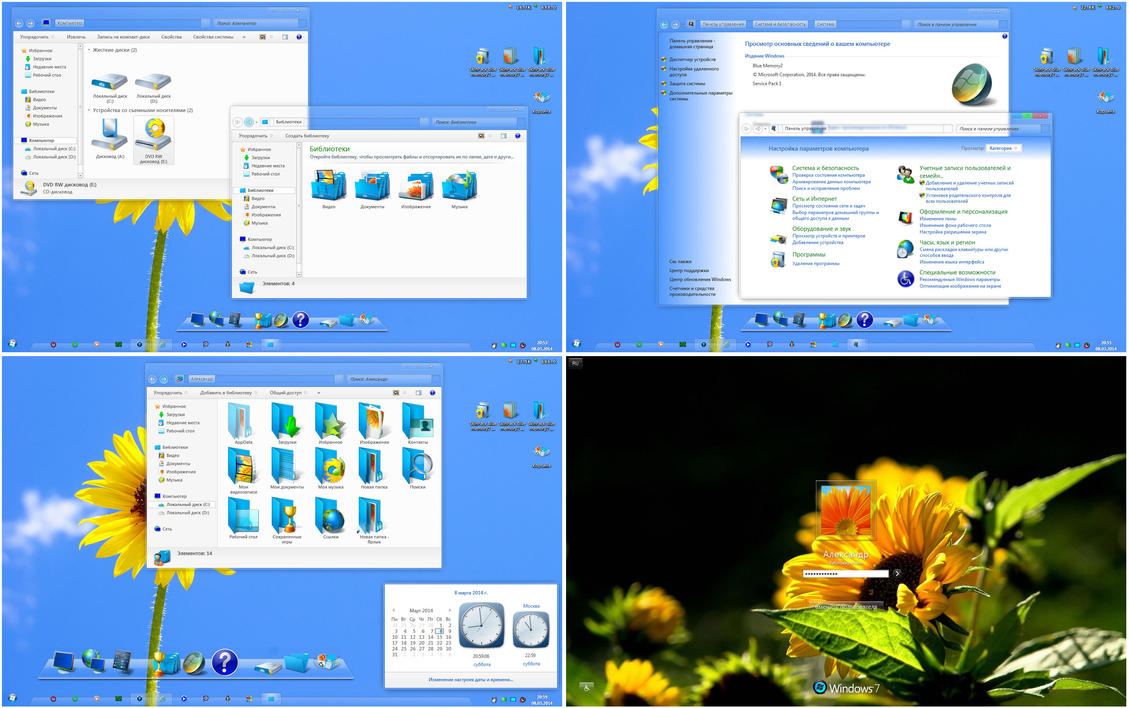Click the login submit arrow button
Viewport: 1129px width, 708px height.
tap(897, 573)
